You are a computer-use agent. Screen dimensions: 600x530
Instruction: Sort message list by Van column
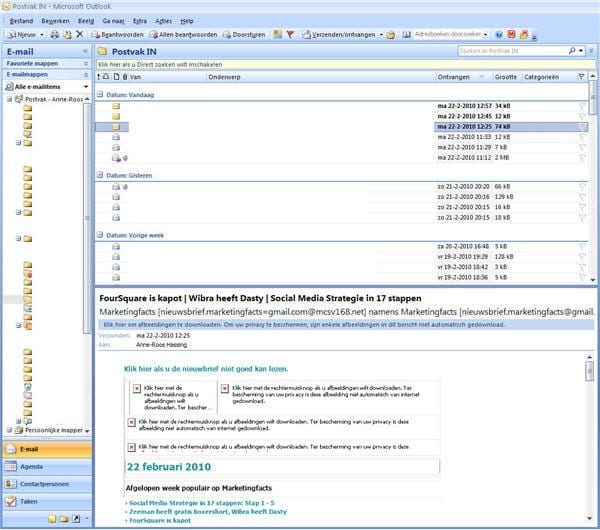pos(168,77)
